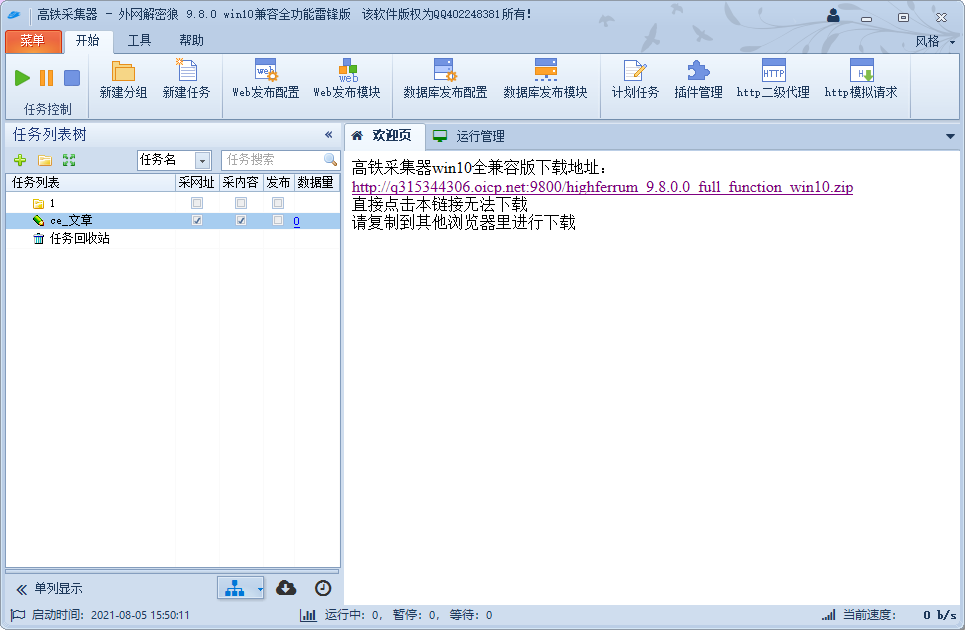Select the 开始 ribbon tab
The height and width of the screenshot is (630, 965).
tap(87, 41)
